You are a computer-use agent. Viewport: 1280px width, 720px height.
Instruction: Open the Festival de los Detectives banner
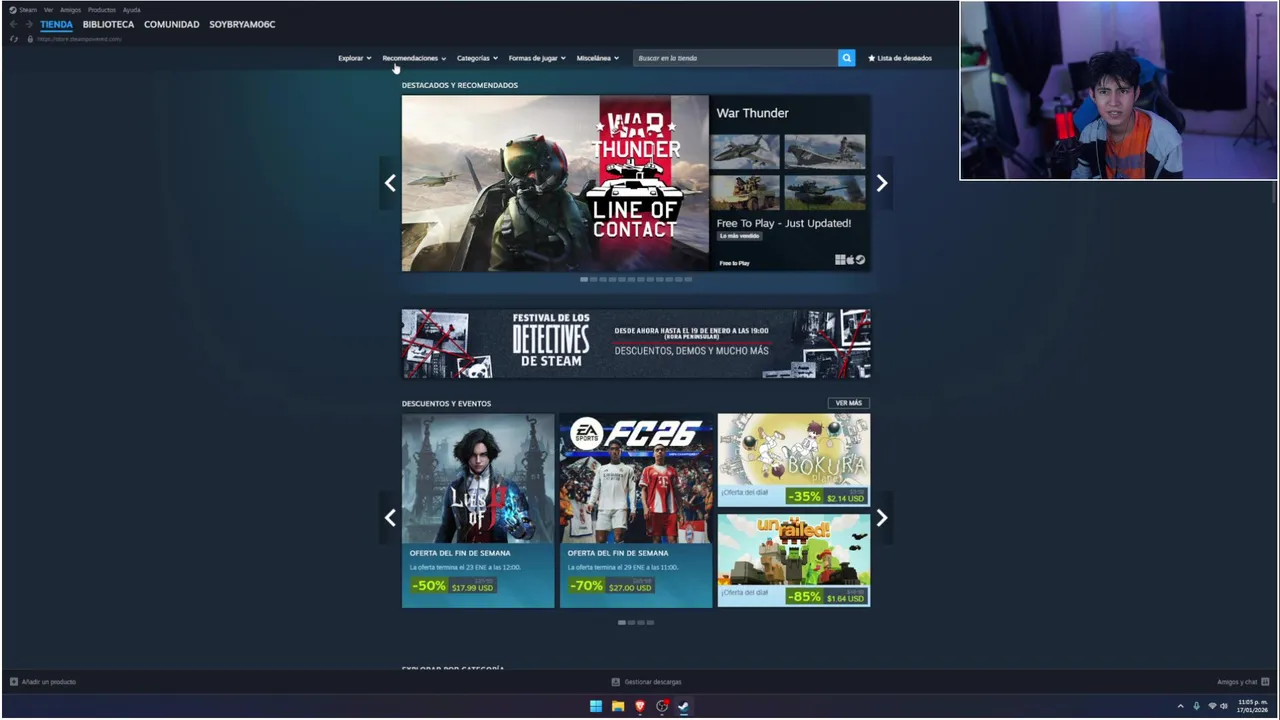point(636,344)
